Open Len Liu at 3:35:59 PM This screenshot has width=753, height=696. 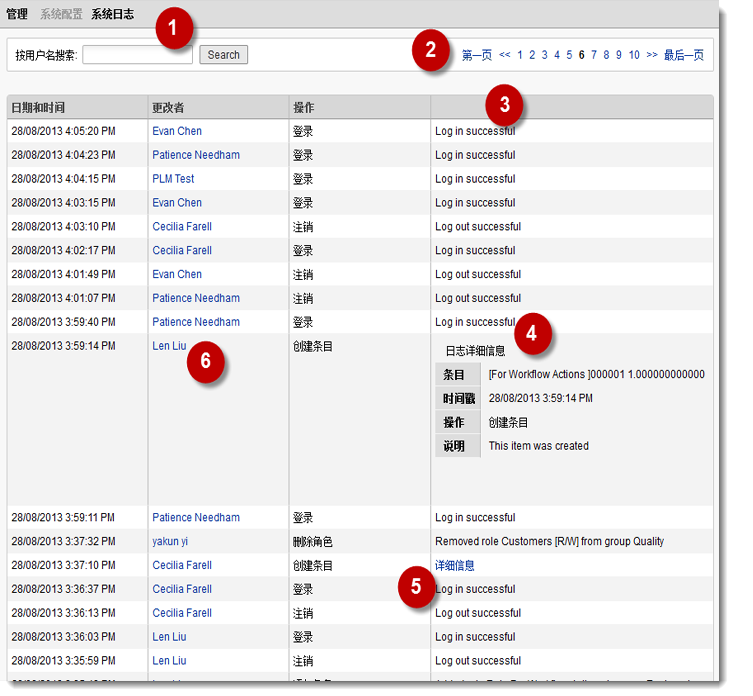(x=169, y=661)
